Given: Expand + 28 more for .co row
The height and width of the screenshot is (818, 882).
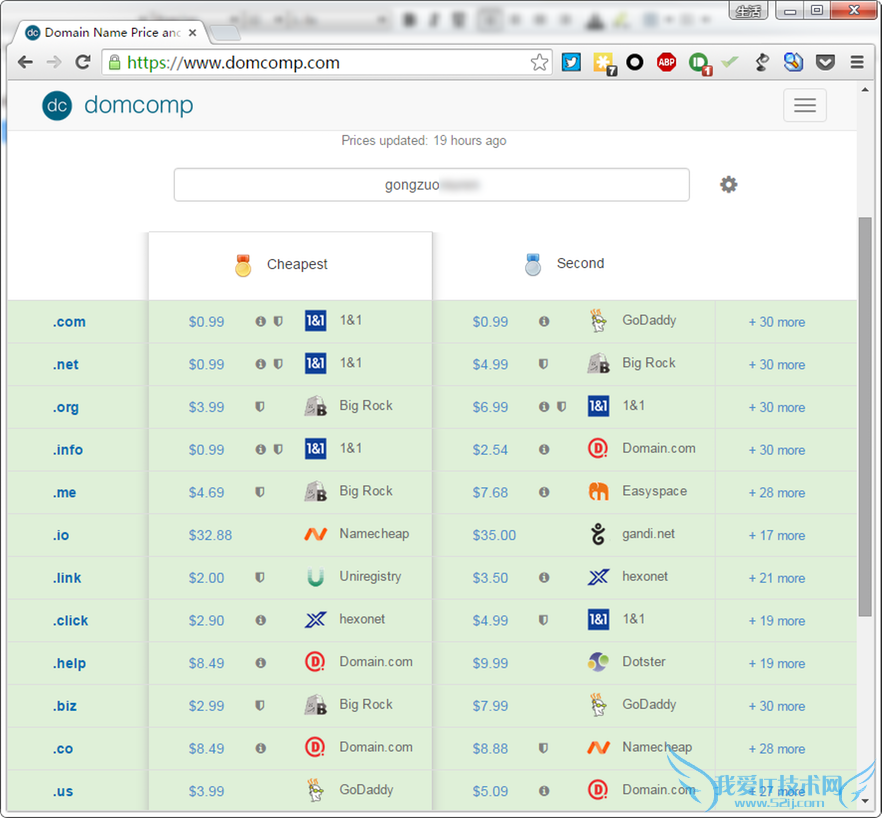Looking at the screenshot, I should coord(776,749).
